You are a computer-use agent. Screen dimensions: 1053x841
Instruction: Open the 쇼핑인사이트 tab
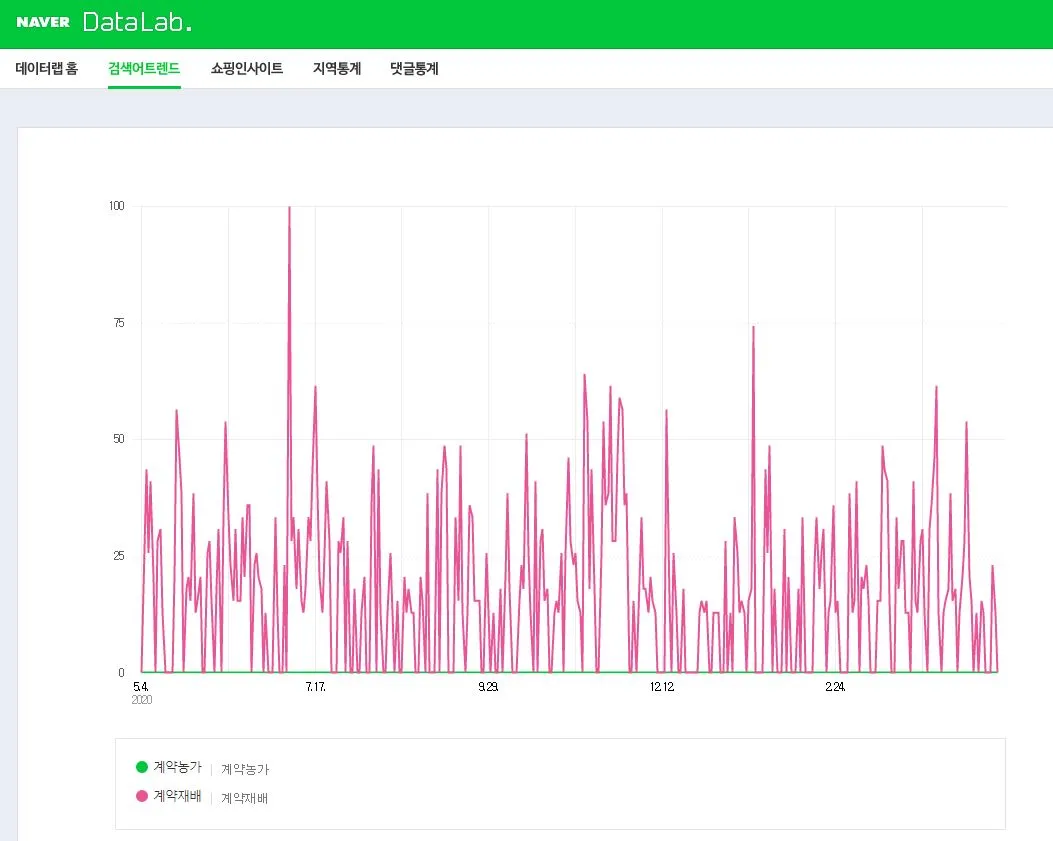pos(247,69)
